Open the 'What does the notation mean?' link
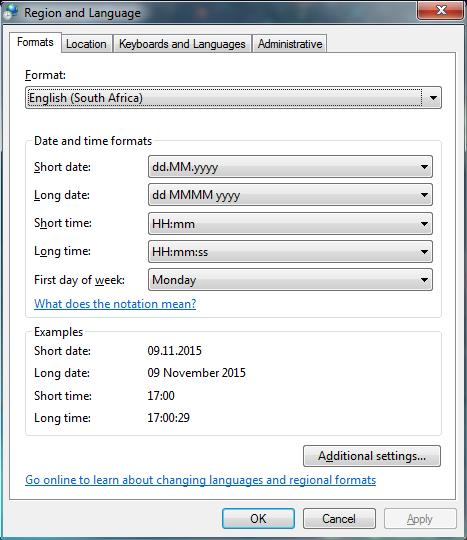Screen dimensions: 467x540 (x=115, y=304)
